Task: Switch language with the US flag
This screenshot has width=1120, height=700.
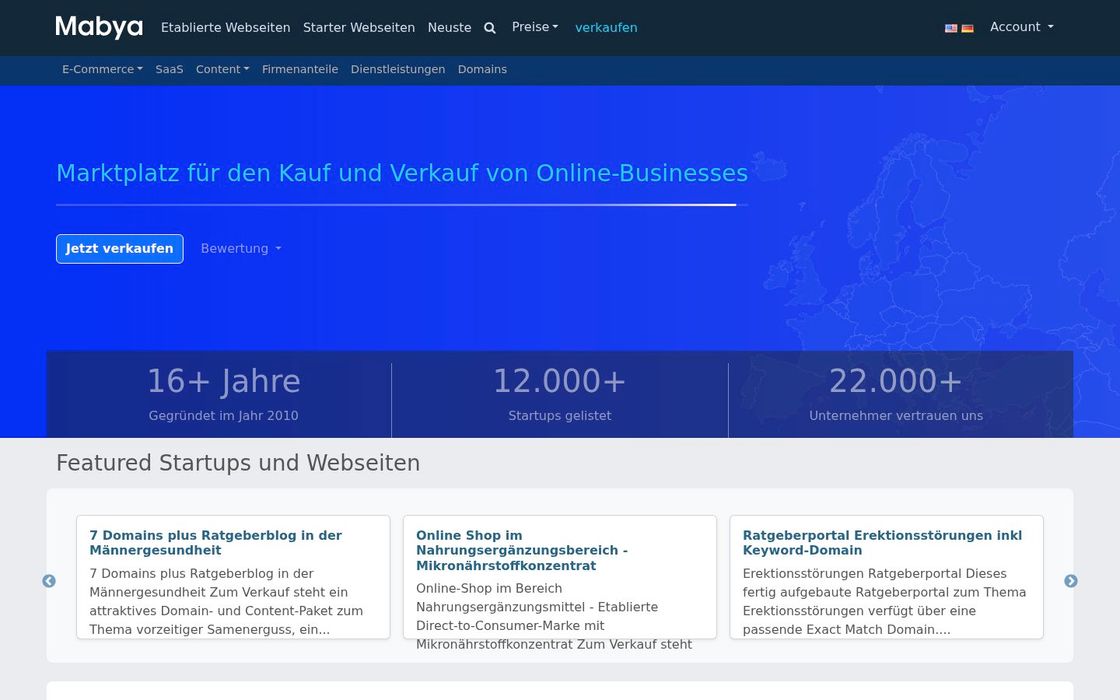Action: pyautogui.click(x=951, y=29)
